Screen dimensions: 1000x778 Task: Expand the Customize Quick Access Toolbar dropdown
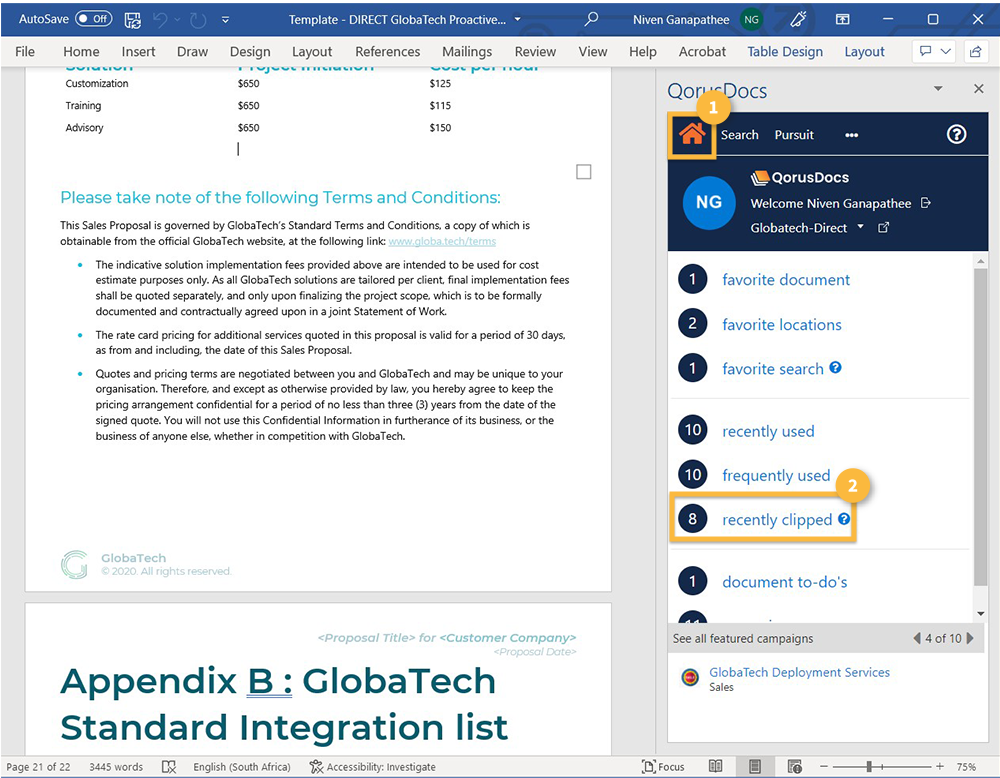[225, 19]
